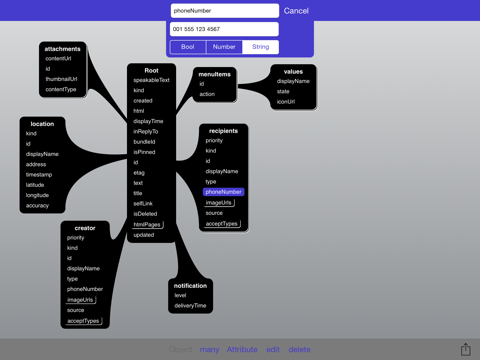
Task: Select created attribute in Root
Action: 143,101
